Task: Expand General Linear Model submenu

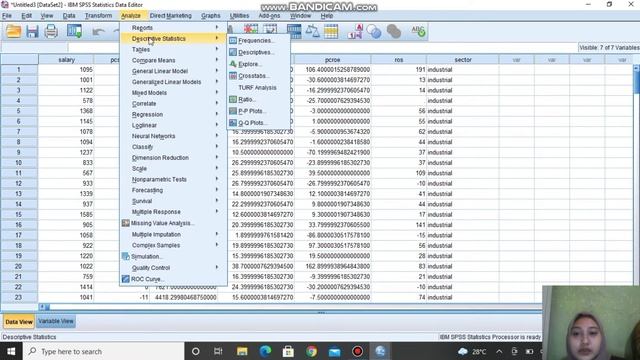Action: (x=173, y=71)
